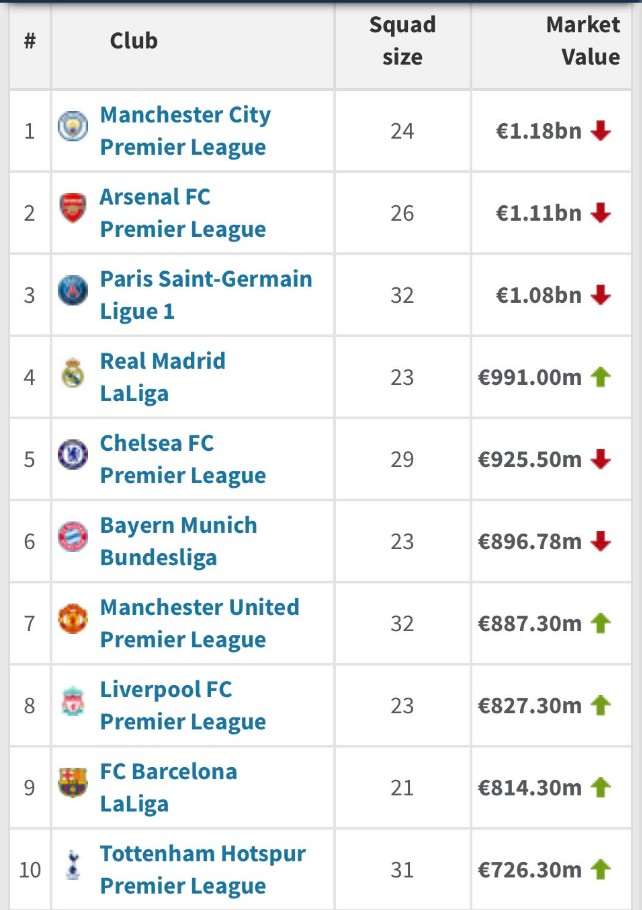Image resolution: width=642 pixels, height=910 pixels.
Task: Click the Bayern Munich crest icon
Action: pyautogui.click(x=73, y=538)
